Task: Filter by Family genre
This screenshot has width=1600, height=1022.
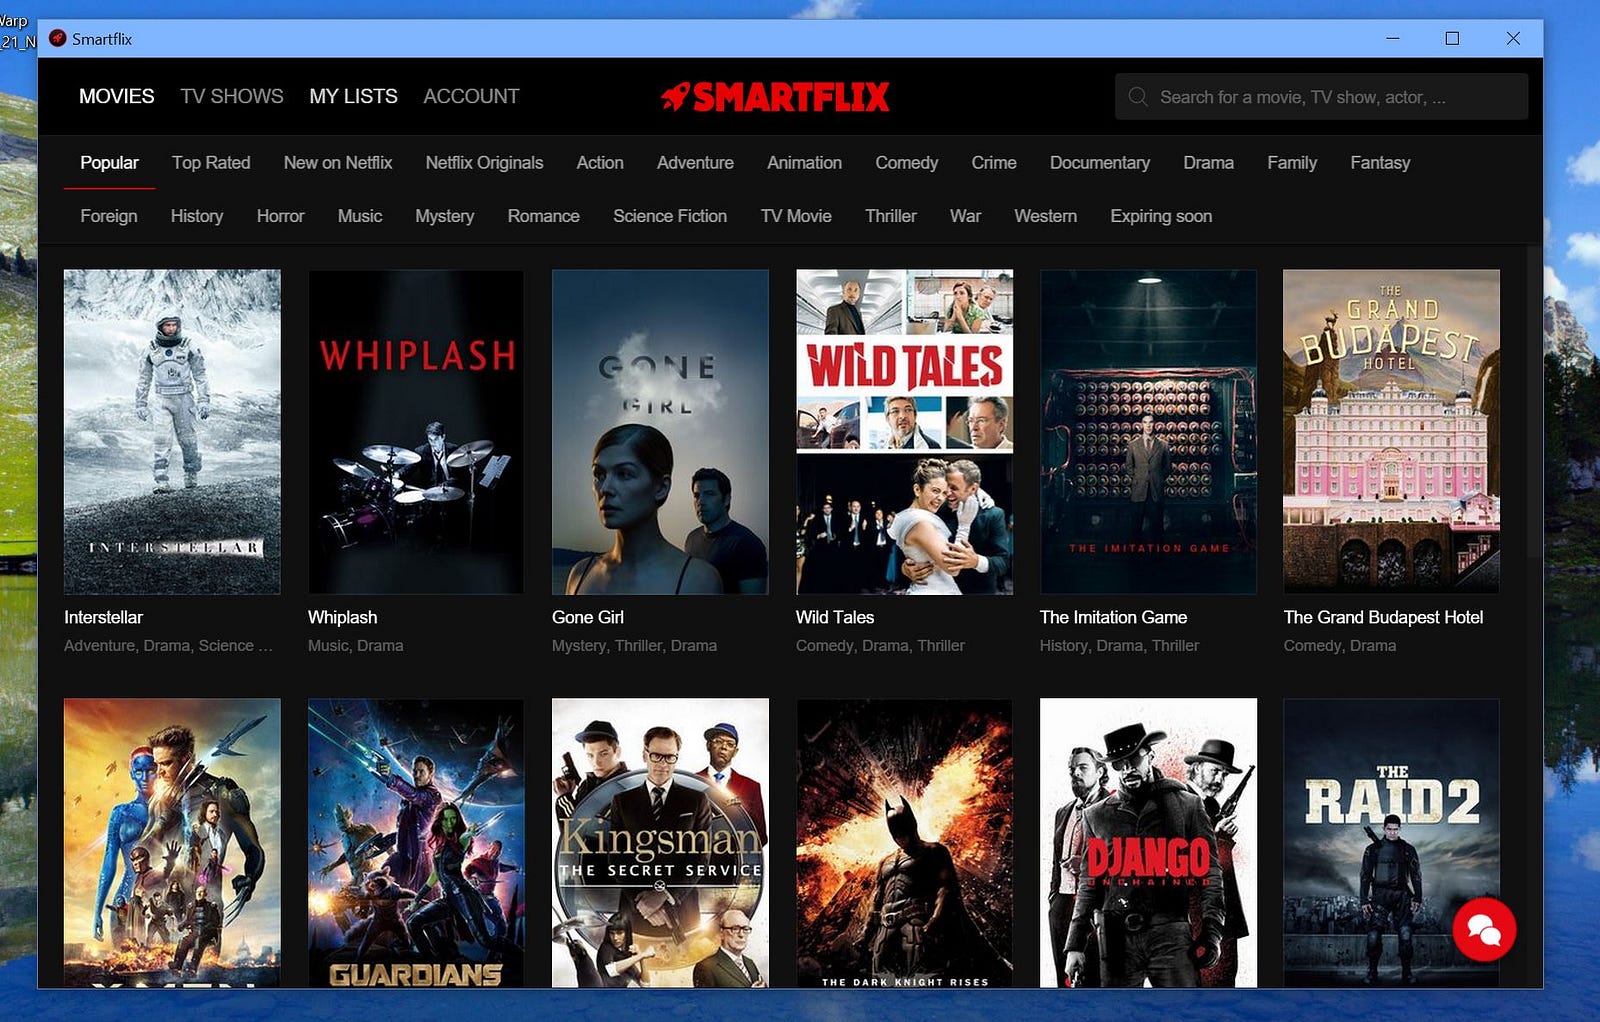Action: (1292, 163)
